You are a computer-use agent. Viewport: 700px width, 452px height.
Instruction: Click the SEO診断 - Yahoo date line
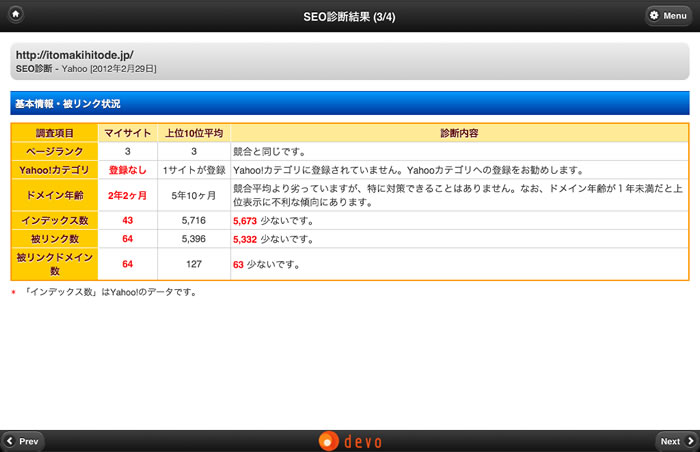coord(86,69)
